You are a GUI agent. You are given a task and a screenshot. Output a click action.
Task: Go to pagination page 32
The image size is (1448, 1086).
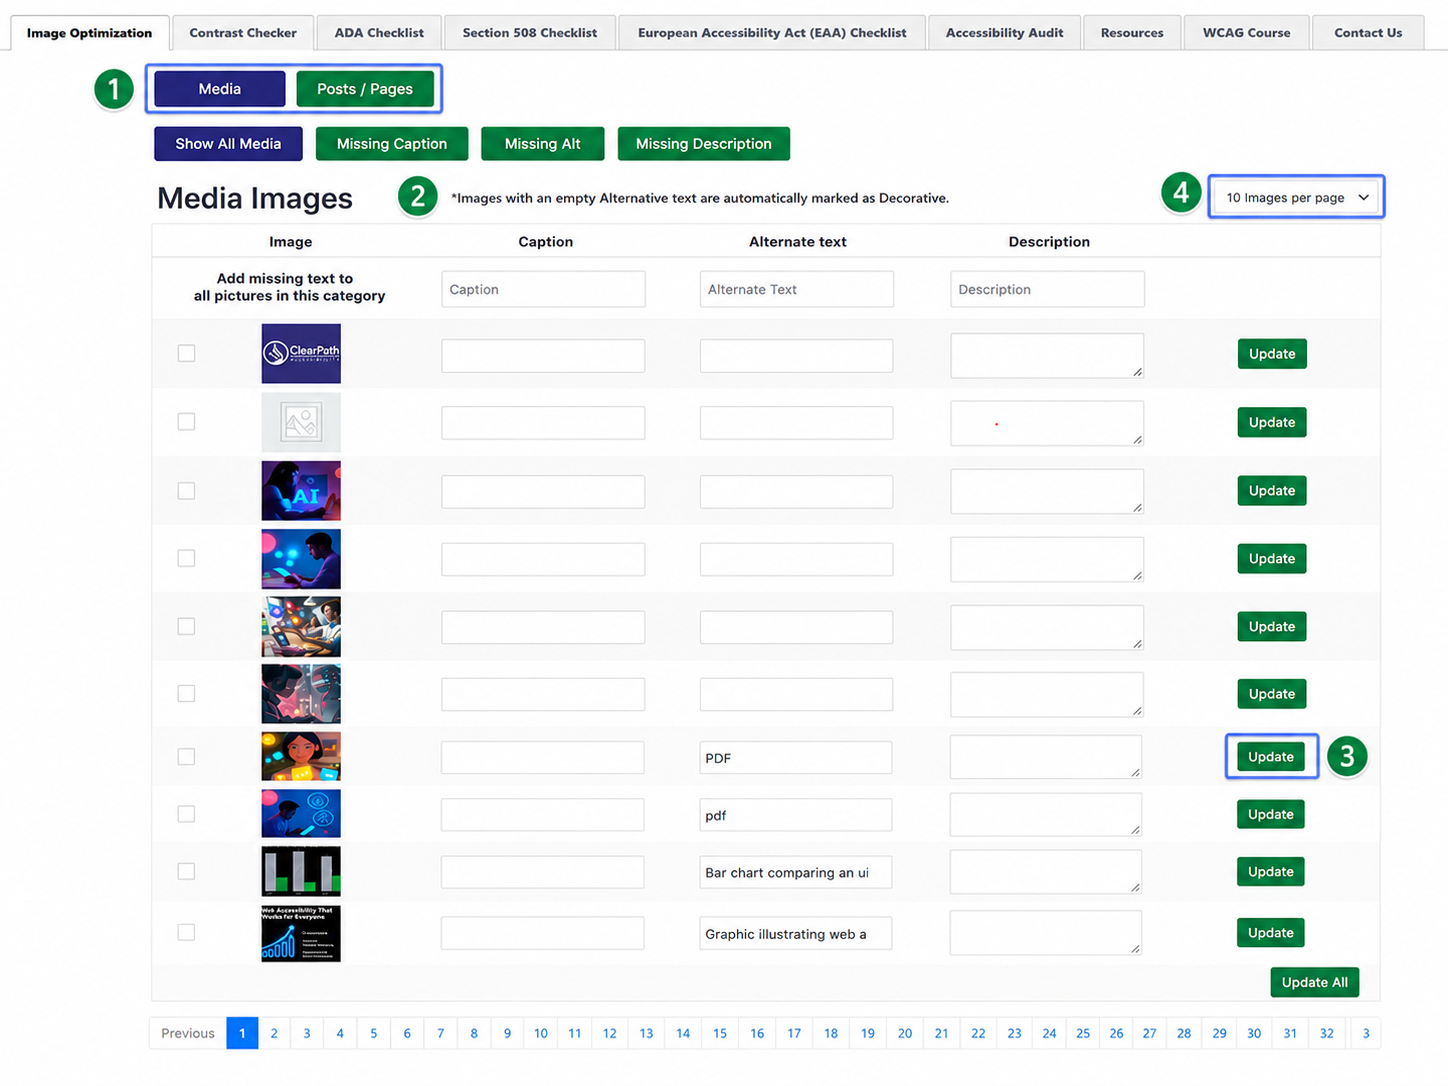click(x=1327, y=1033)
